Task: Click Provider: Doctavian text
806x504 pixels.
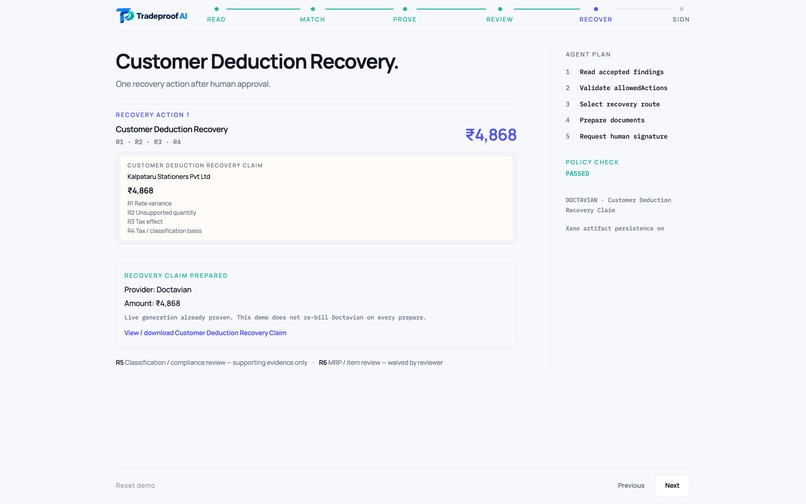Action: click(158, 290)
